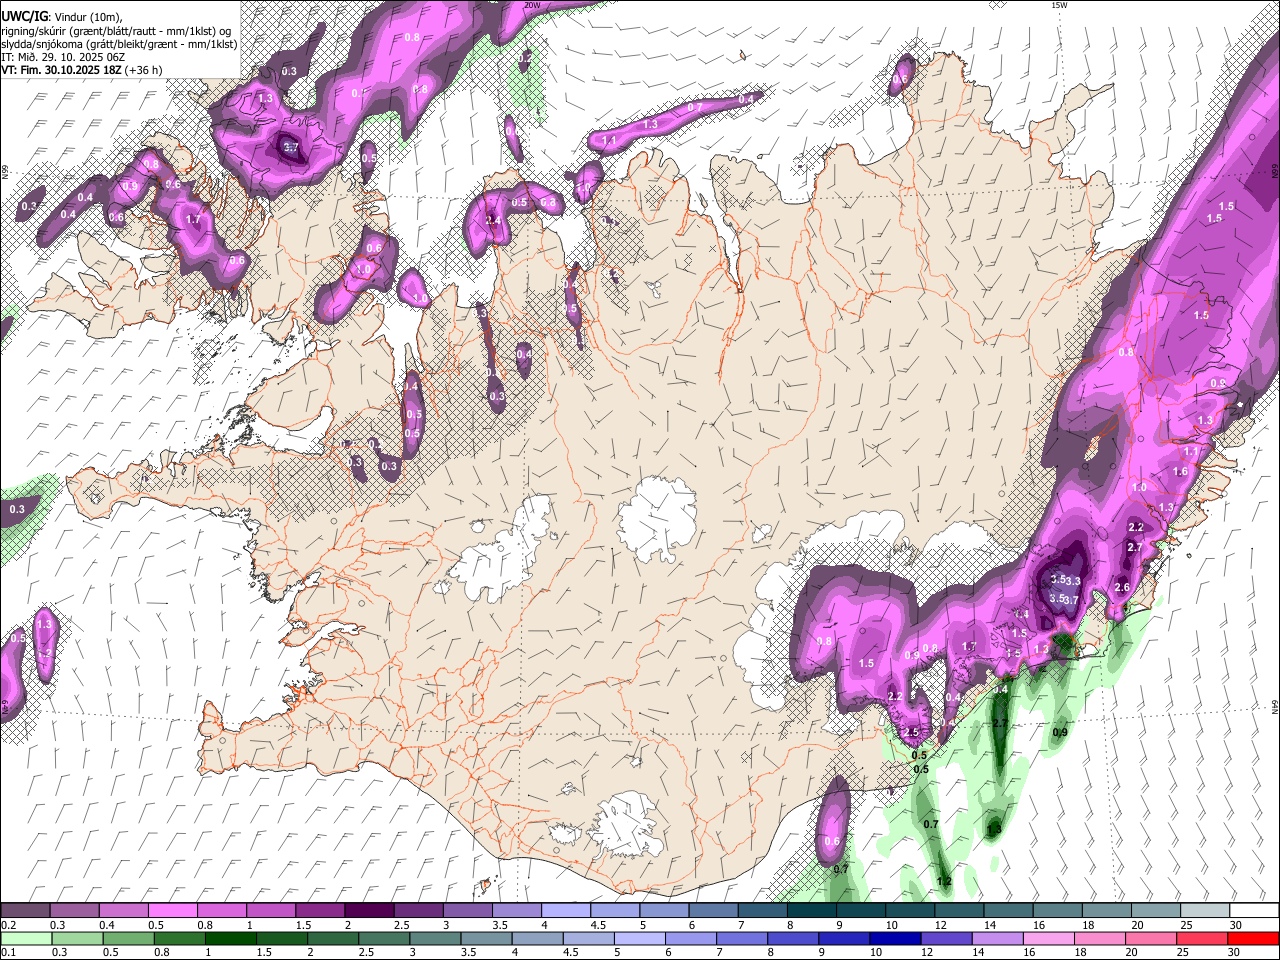This screenshot has width=1280, height=960.
Task: Click the pale grey 25–30 snow swatch
Action: (1204, 910)
